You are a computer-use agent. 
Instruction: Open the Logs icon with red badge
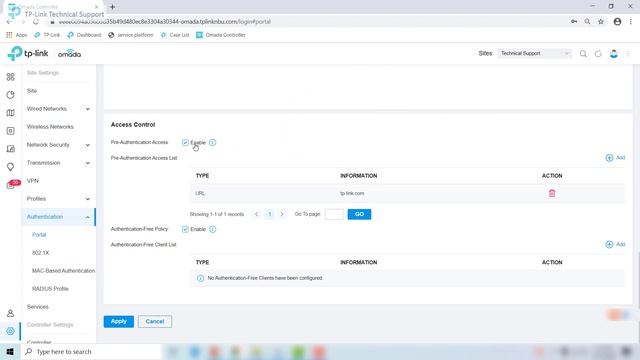[12, 184]
